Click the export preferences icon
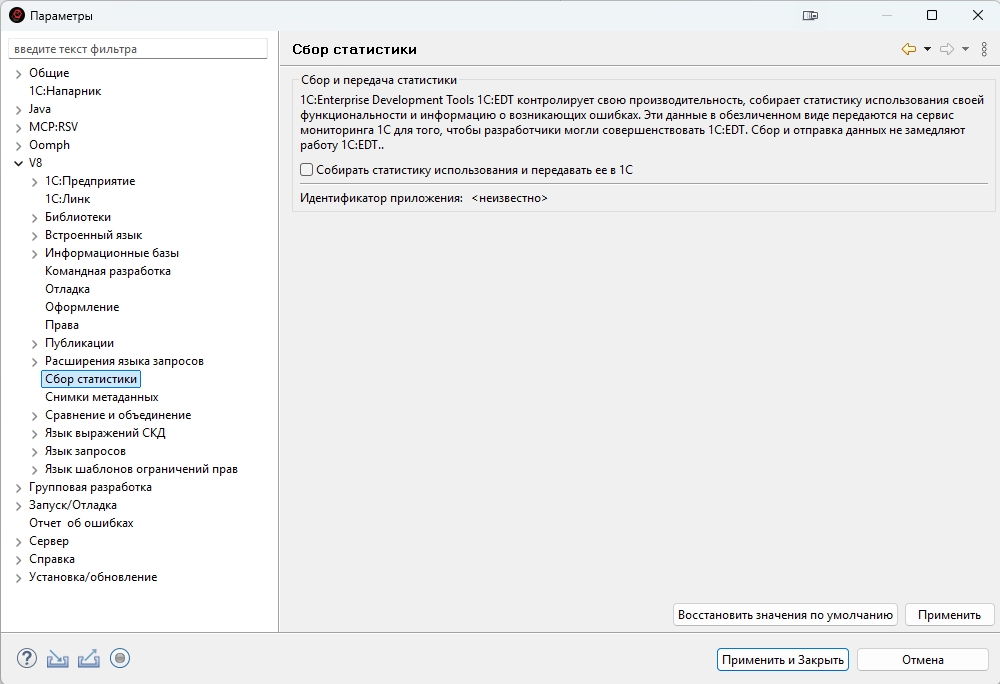Screen dimensions: 1000x684 click(x=89, y=659)
